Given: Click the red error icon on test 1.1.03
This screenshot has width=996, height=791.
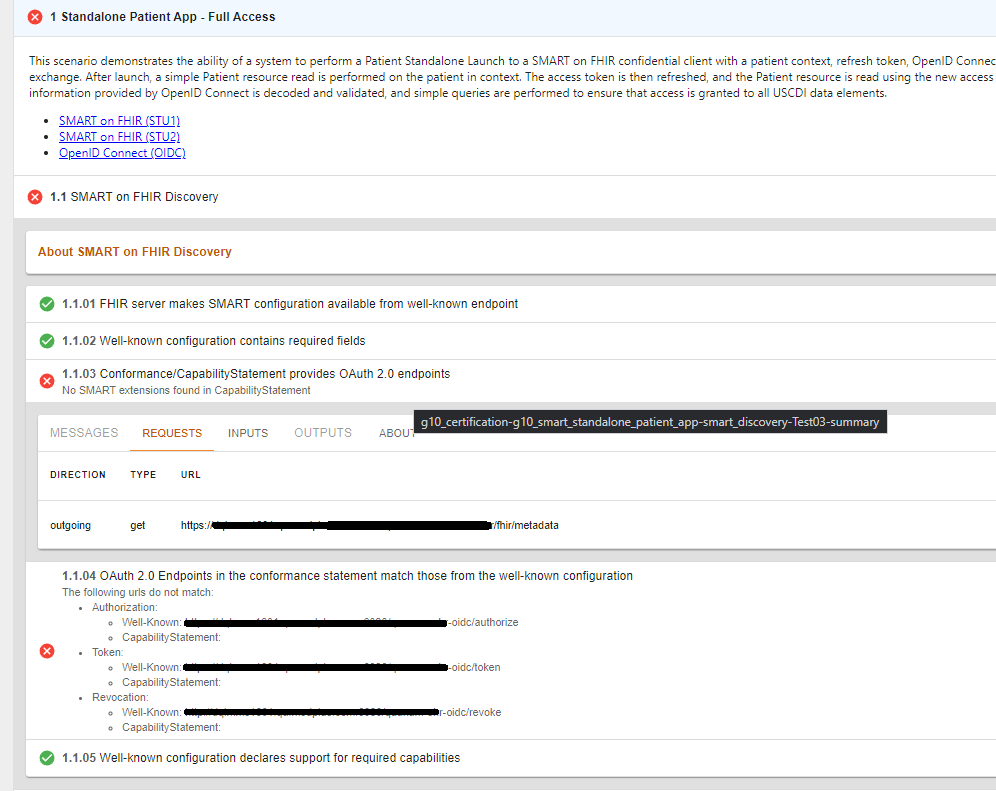Looking at the screenshot, I should point(47,381).
